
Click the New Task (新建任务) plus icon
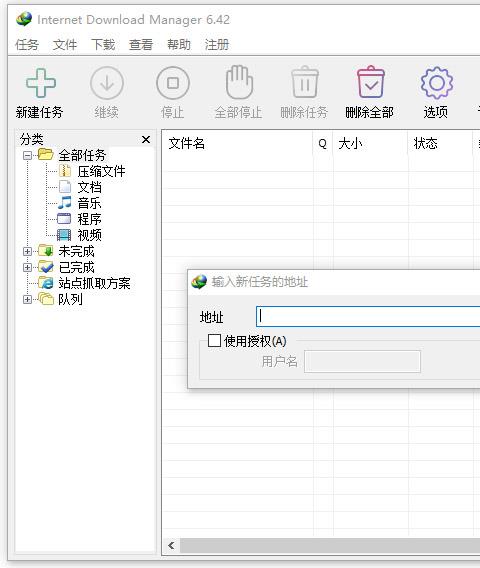(41, 83)
